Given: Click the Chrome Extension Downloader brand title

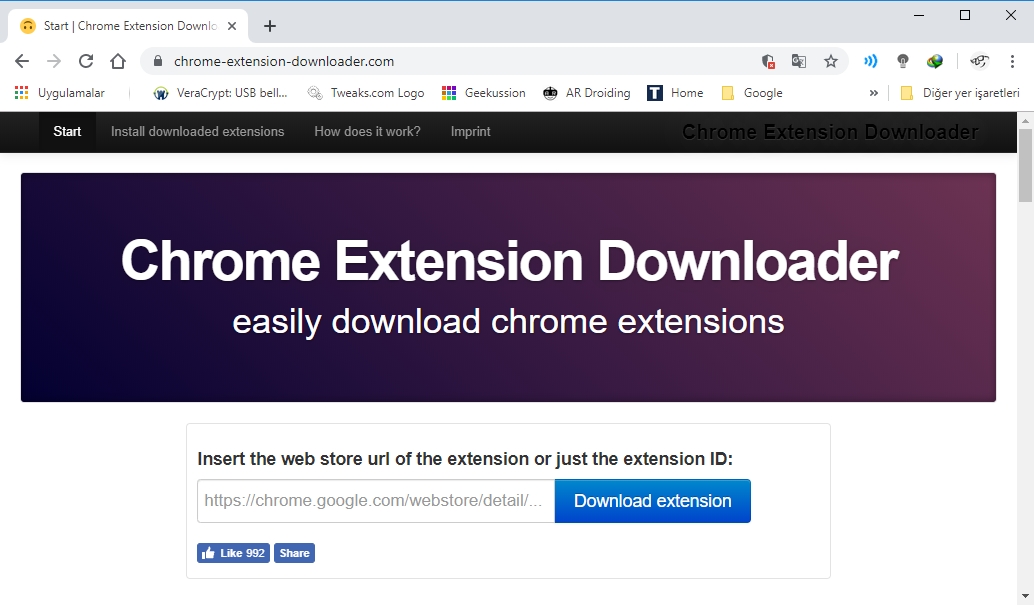Looking at the screenshot, I should (830, 132).
